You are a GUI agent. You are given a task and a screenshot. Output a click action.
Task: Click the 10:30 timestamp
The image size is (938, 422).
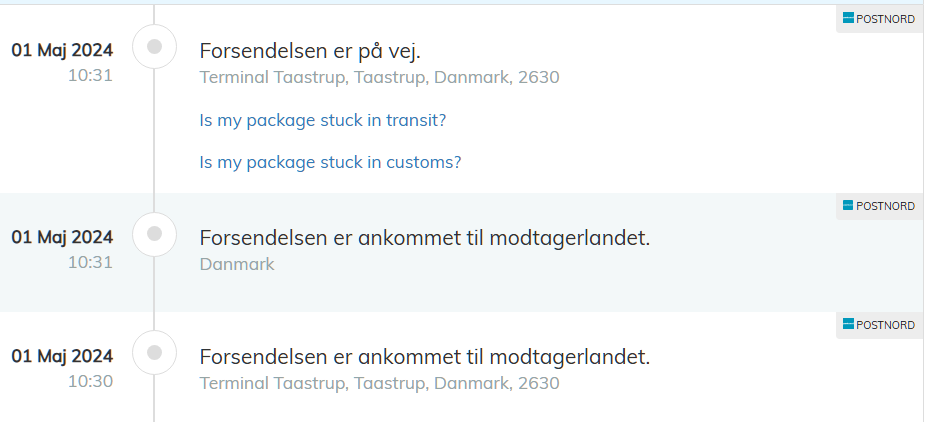(x=90, y=380)
